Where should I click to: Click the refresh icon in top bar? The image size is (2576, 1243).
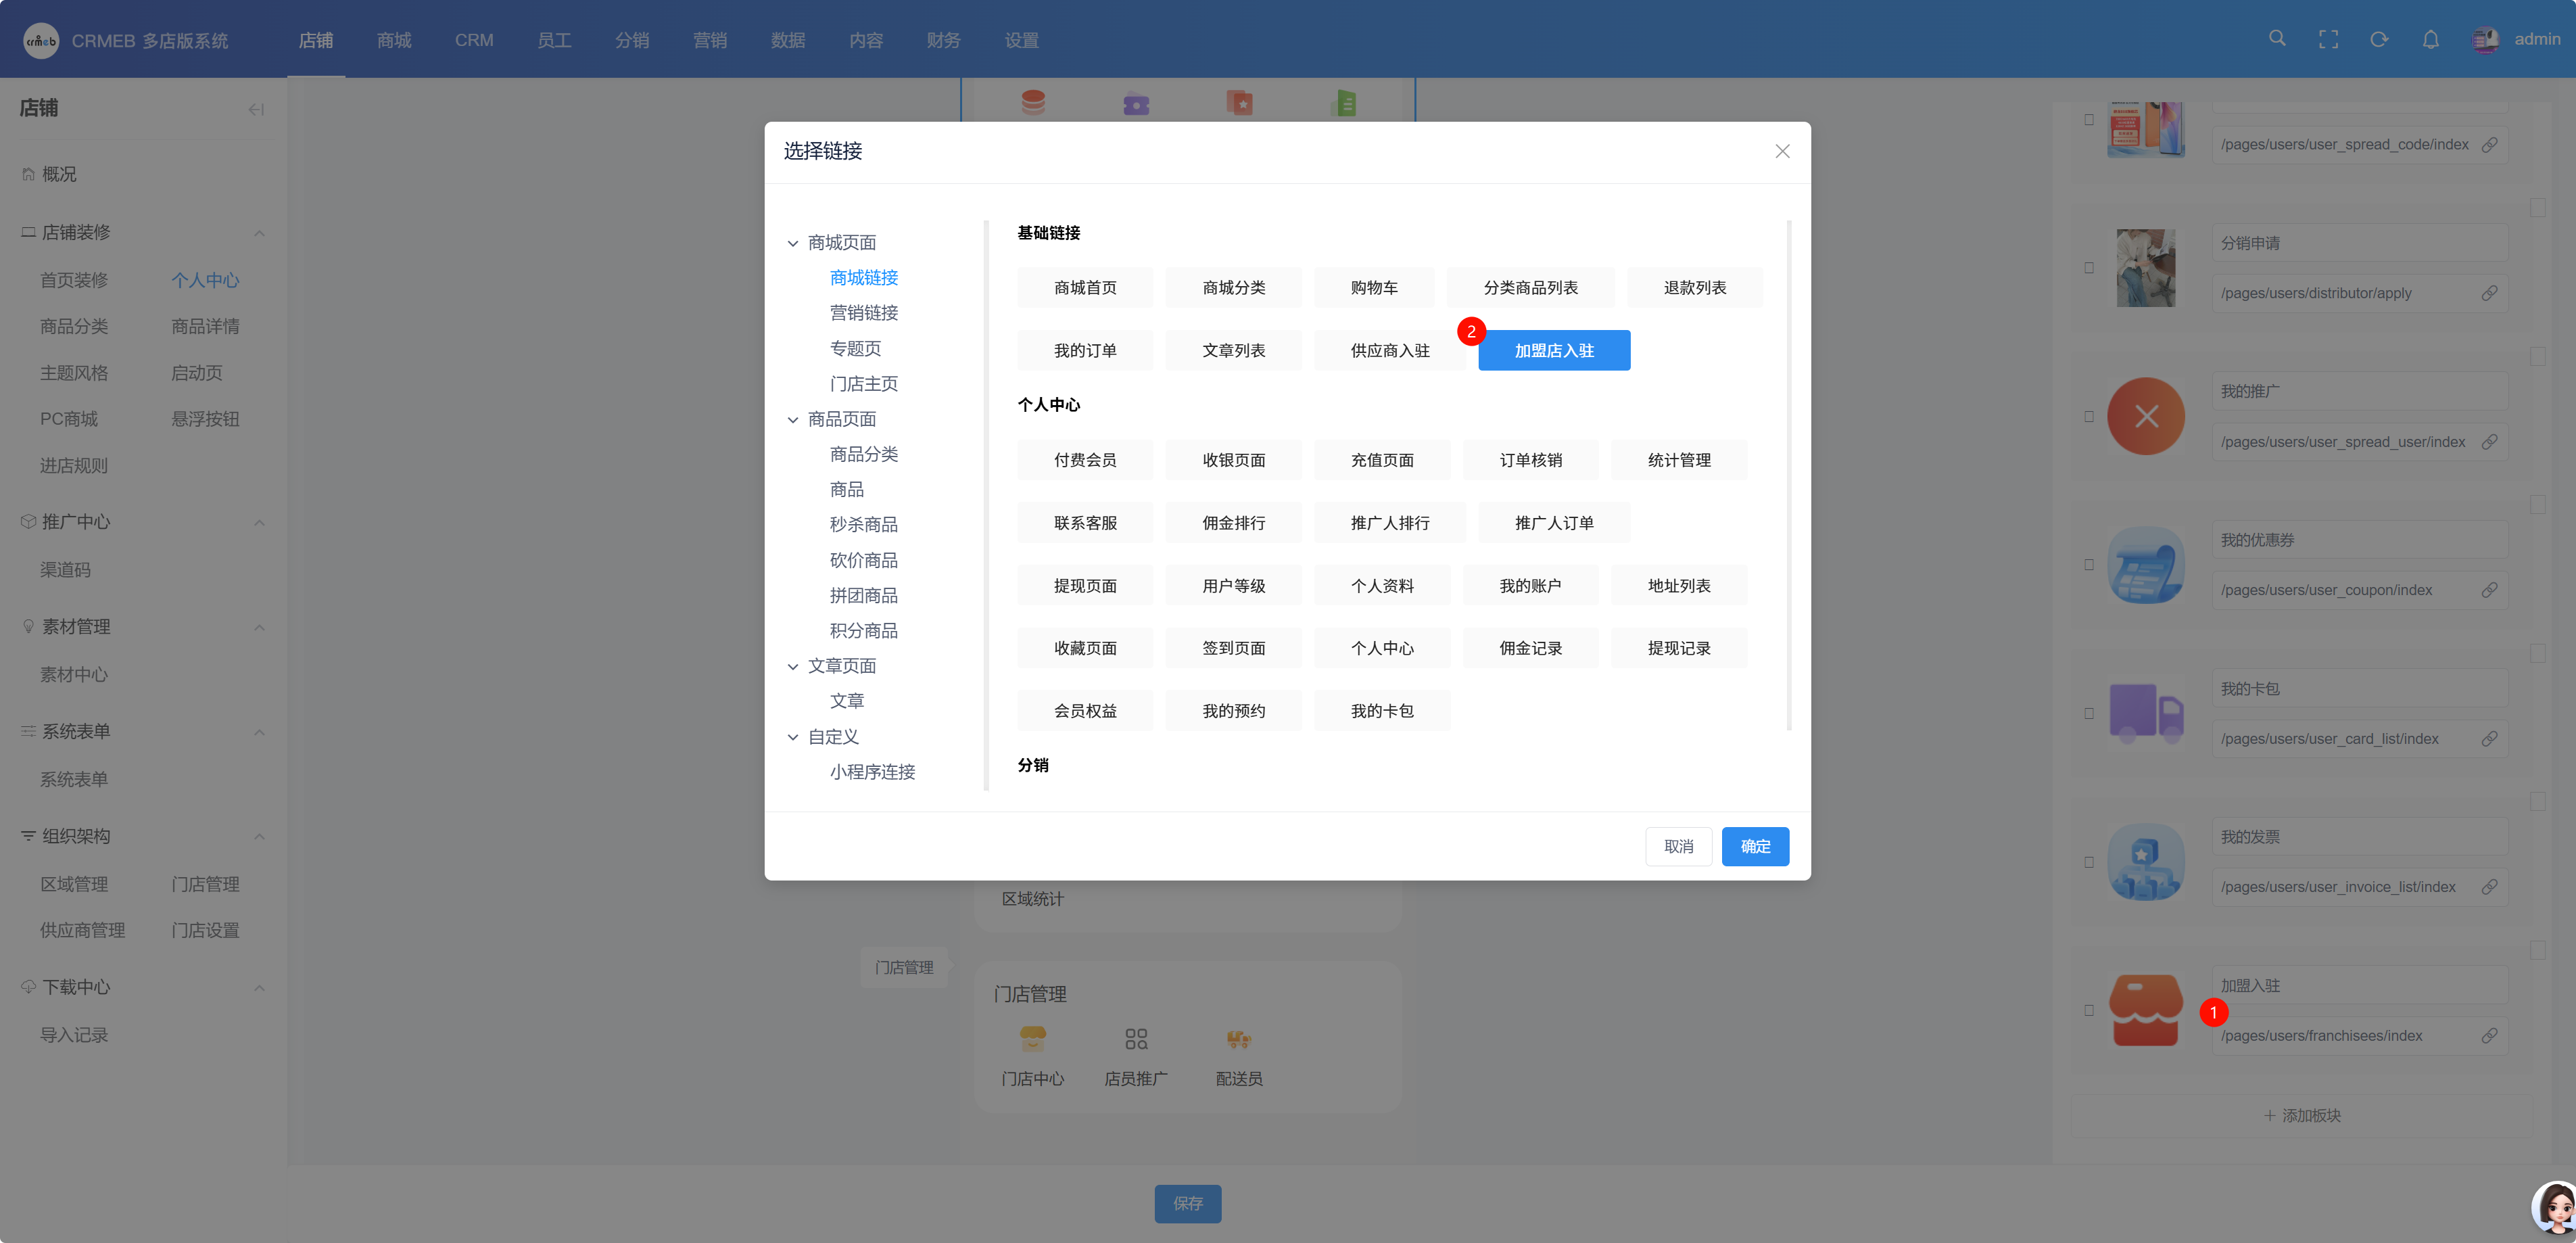[x=2379, y=40]
